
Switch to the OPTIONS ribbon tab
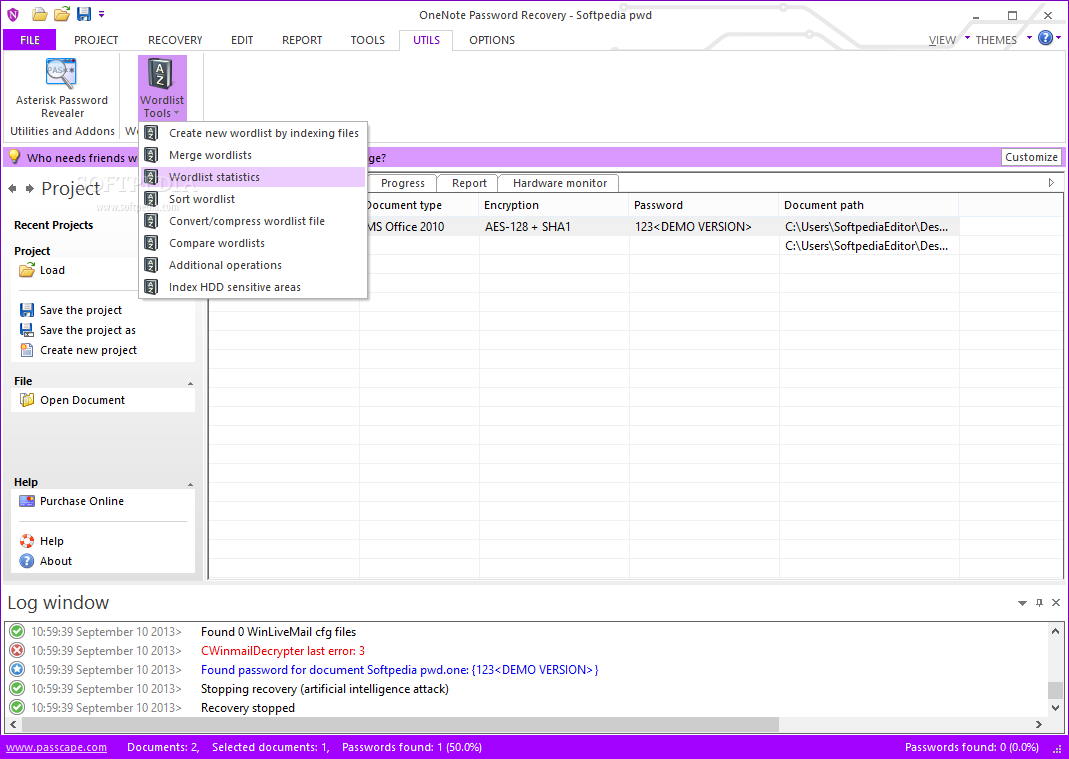pos(492,40)
